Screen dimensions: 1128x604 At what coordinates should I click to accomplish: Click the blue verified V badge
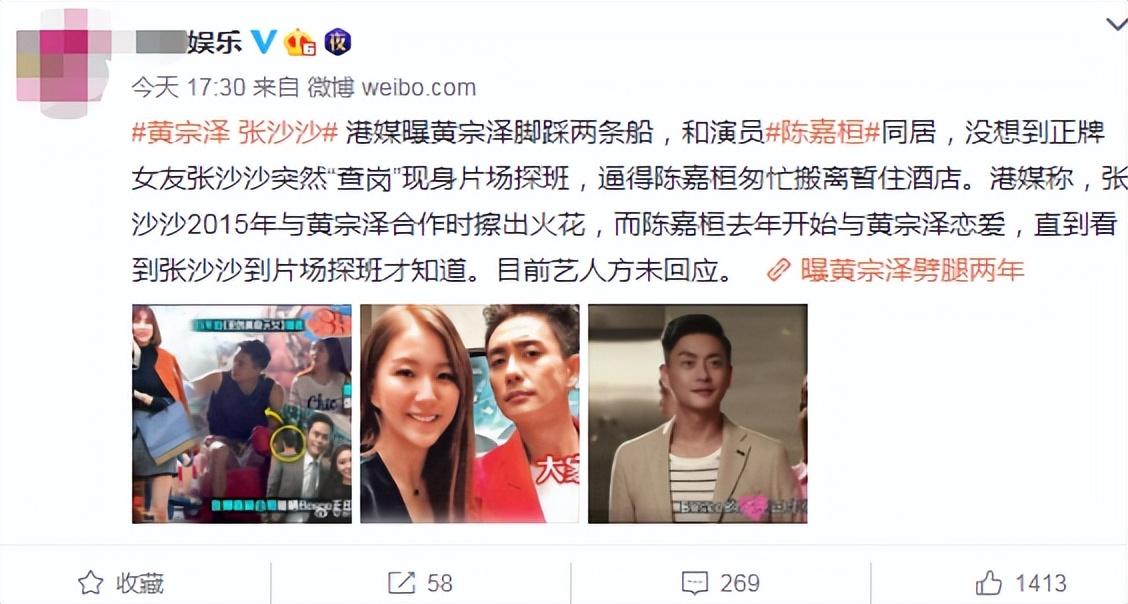point(263,42)
